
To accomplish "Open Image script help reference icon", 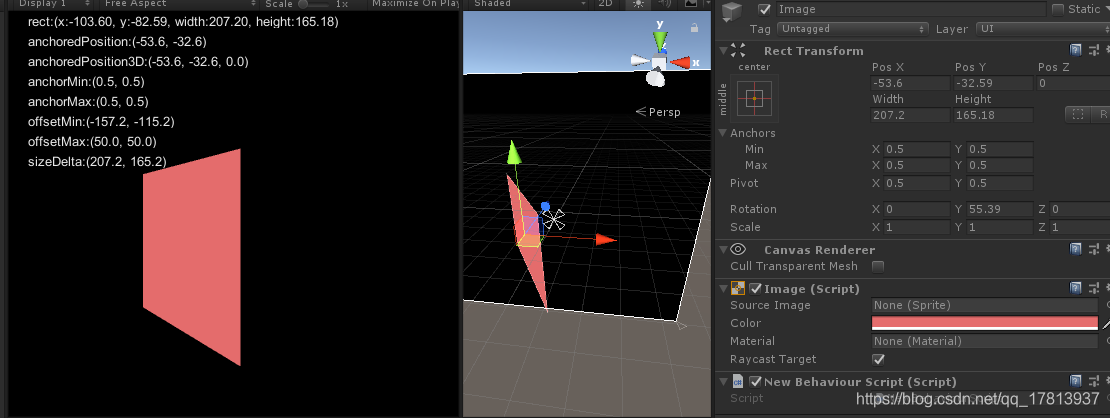I will pos(1075,288).
